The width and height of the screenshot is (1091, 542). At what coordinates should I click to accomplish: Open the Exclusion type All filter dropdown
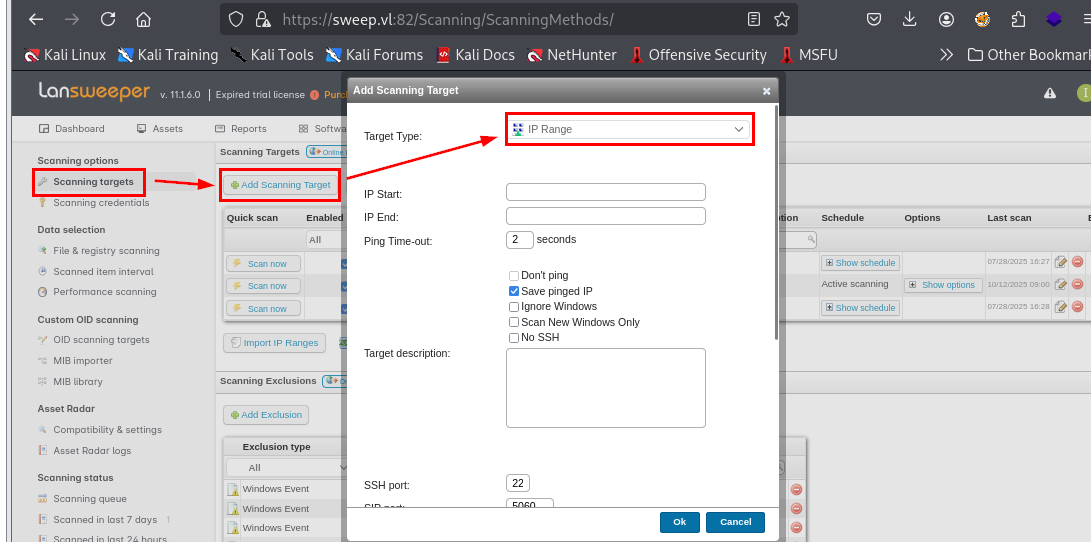pos(287,467)
